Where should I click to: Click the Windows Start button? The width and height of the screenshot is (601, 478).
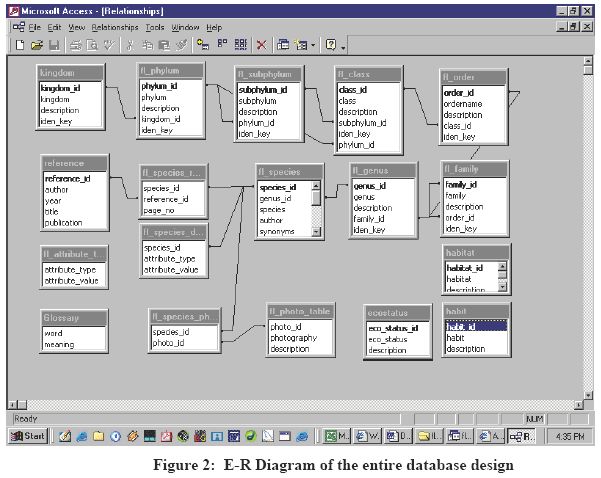(28, 436)
